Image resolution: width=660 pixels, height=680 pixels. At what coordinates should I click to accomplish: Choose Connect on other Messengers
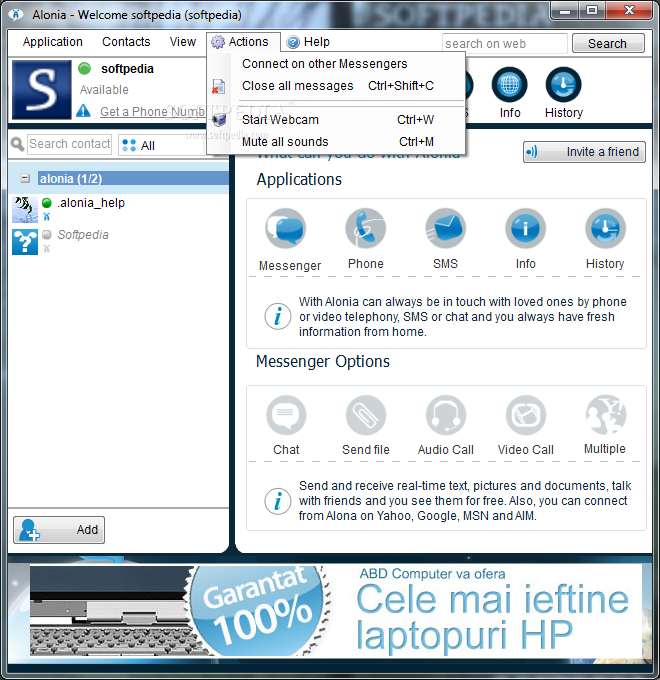click(x=336, y=64)
